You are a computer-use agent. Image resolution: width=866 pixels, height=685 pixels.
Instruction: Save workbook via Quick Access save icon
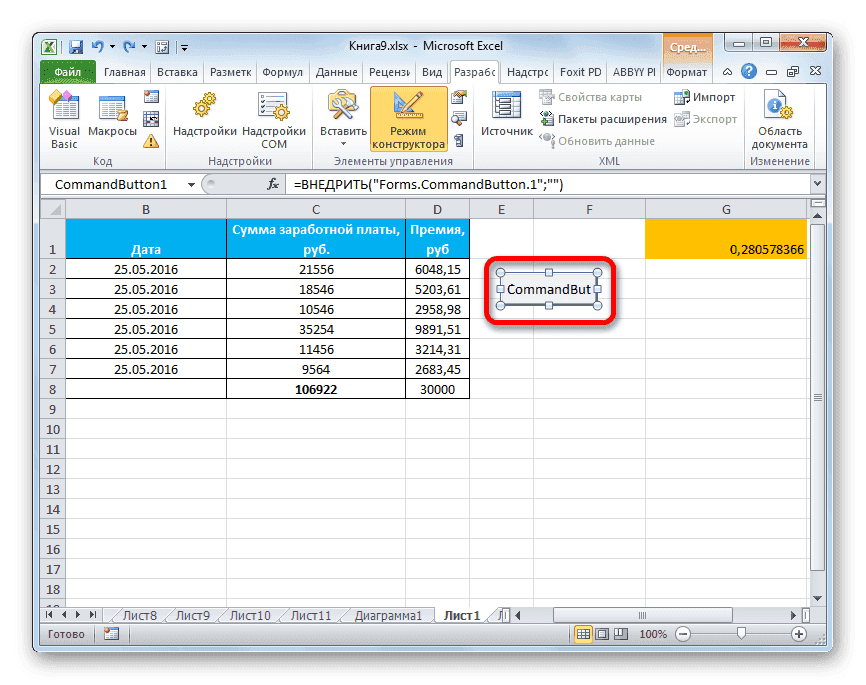pos(75,46)
